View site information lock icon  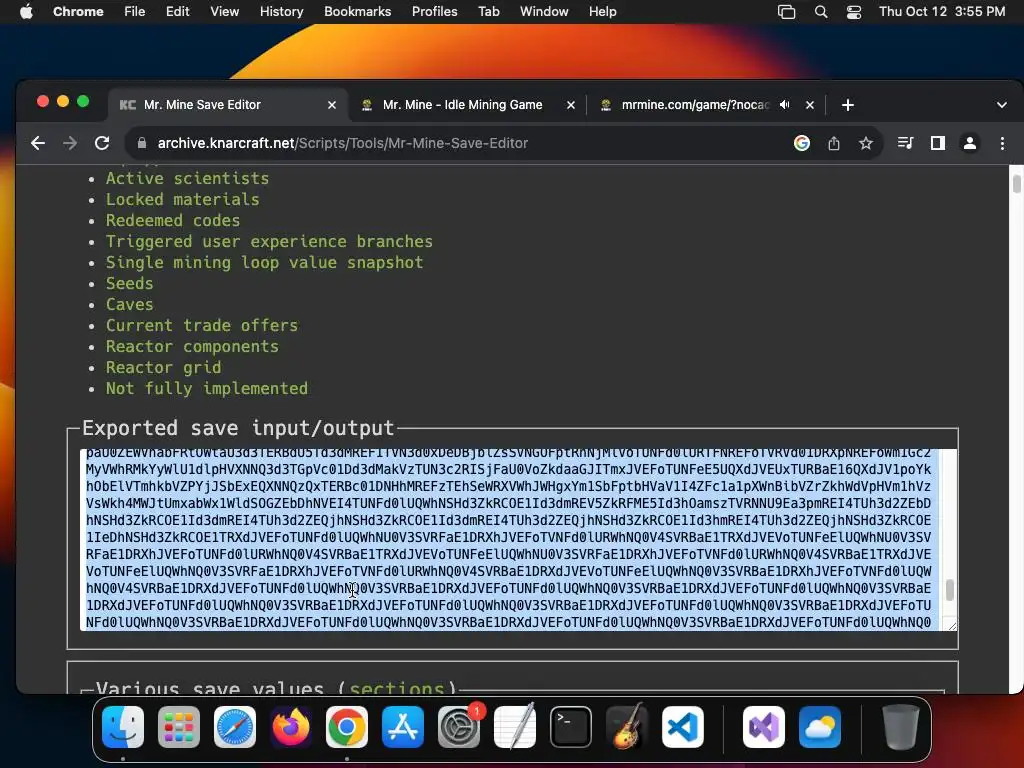point(141,143)
